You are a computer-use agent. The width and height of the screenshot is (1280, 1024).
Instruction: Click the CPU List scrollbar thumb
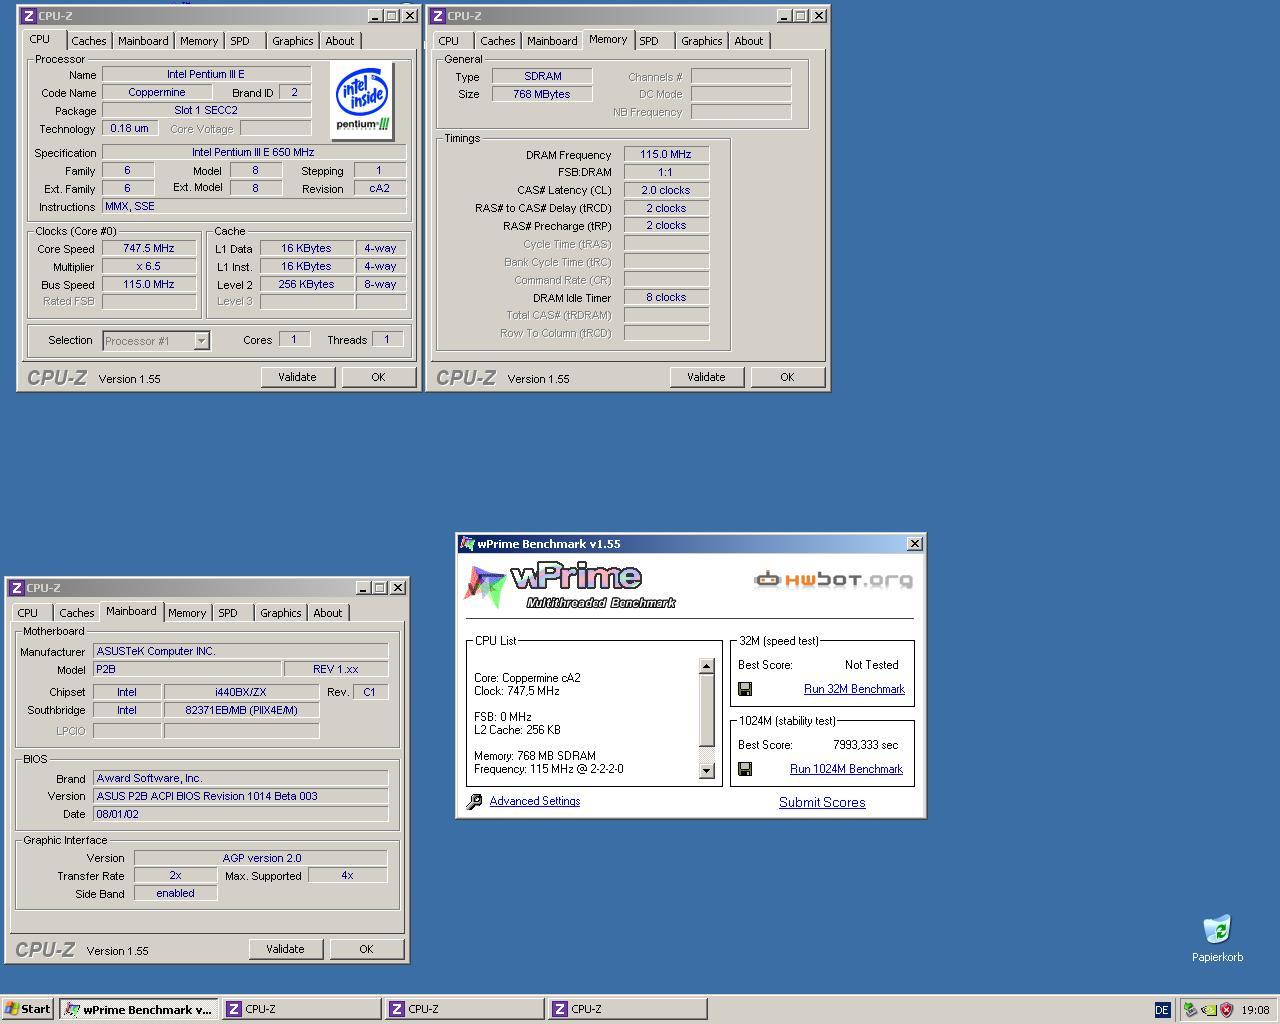coord(707,710)
